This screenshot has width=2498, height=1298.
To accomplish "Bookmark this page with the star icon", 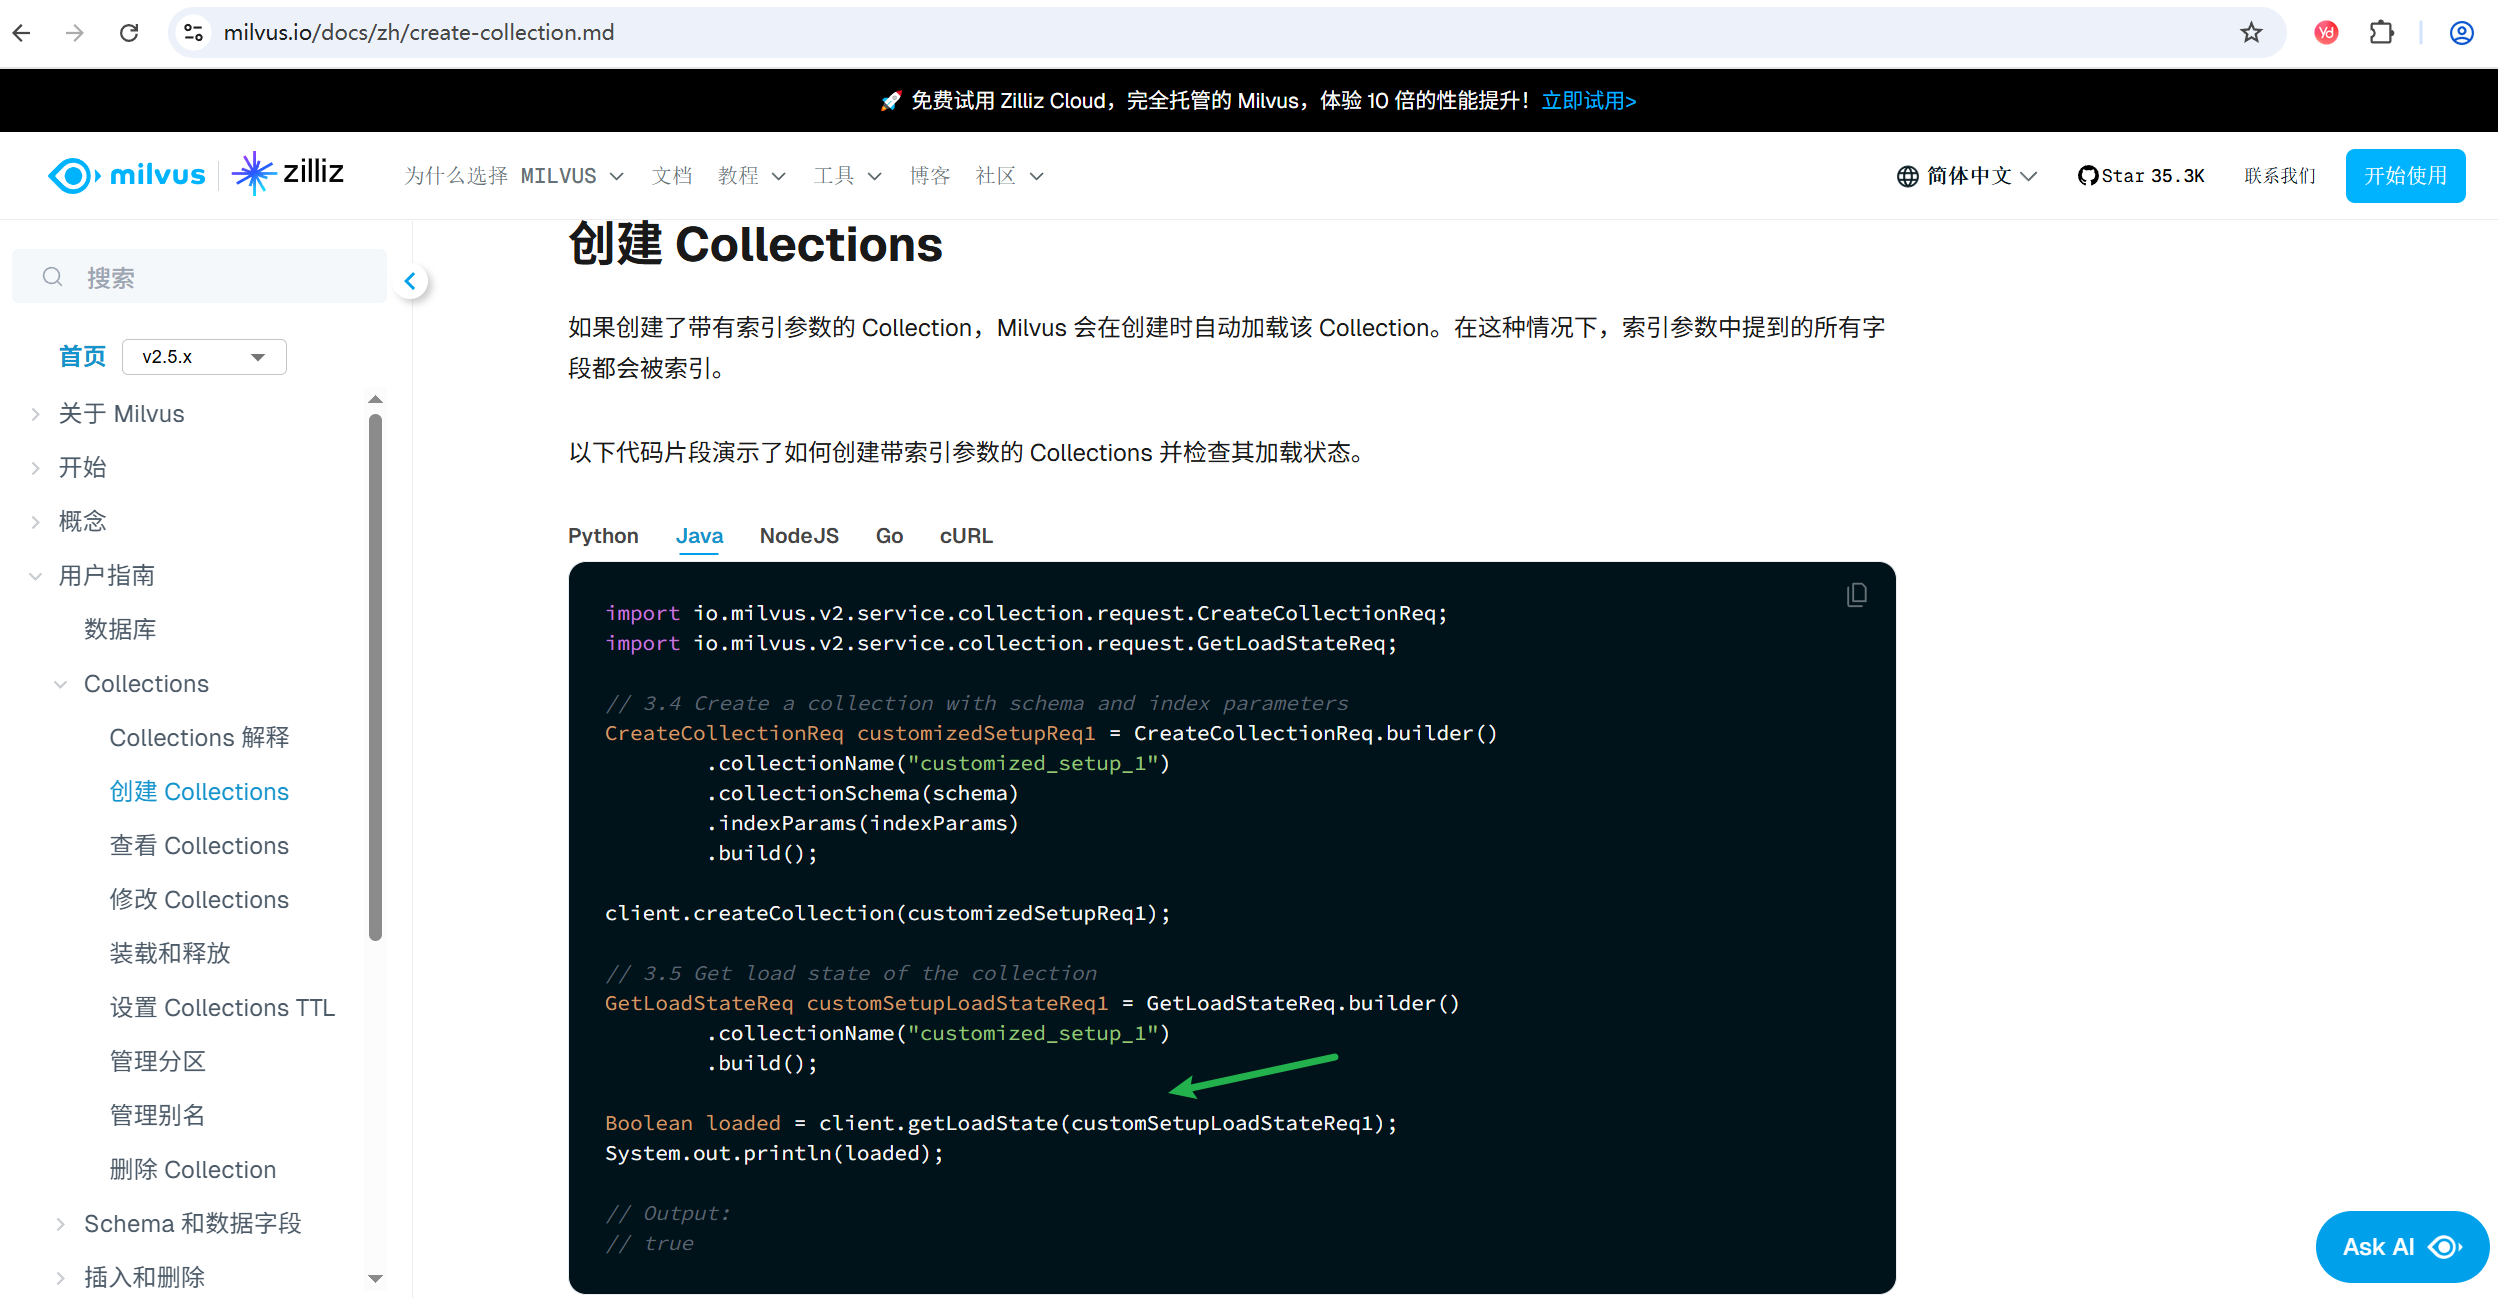I will (2250, 33).
